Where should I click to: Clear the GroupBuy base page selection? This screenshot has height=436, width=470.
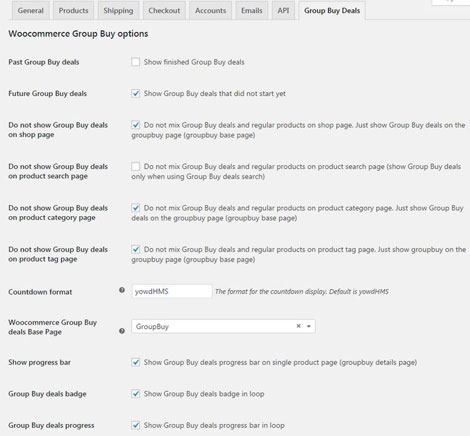[x=299, y=326]
